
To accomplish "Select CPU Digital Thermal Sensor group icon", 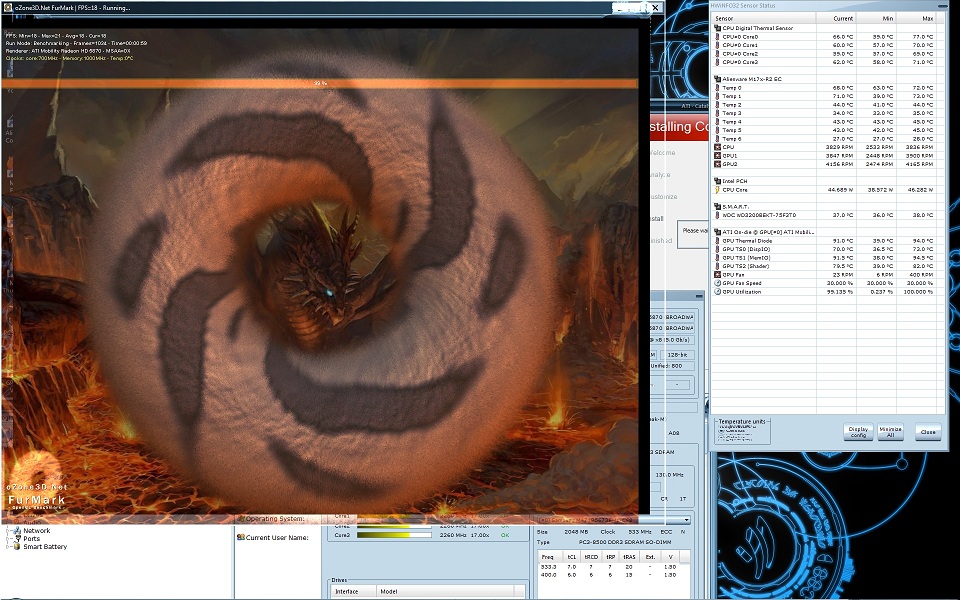I will coord(718,28).
